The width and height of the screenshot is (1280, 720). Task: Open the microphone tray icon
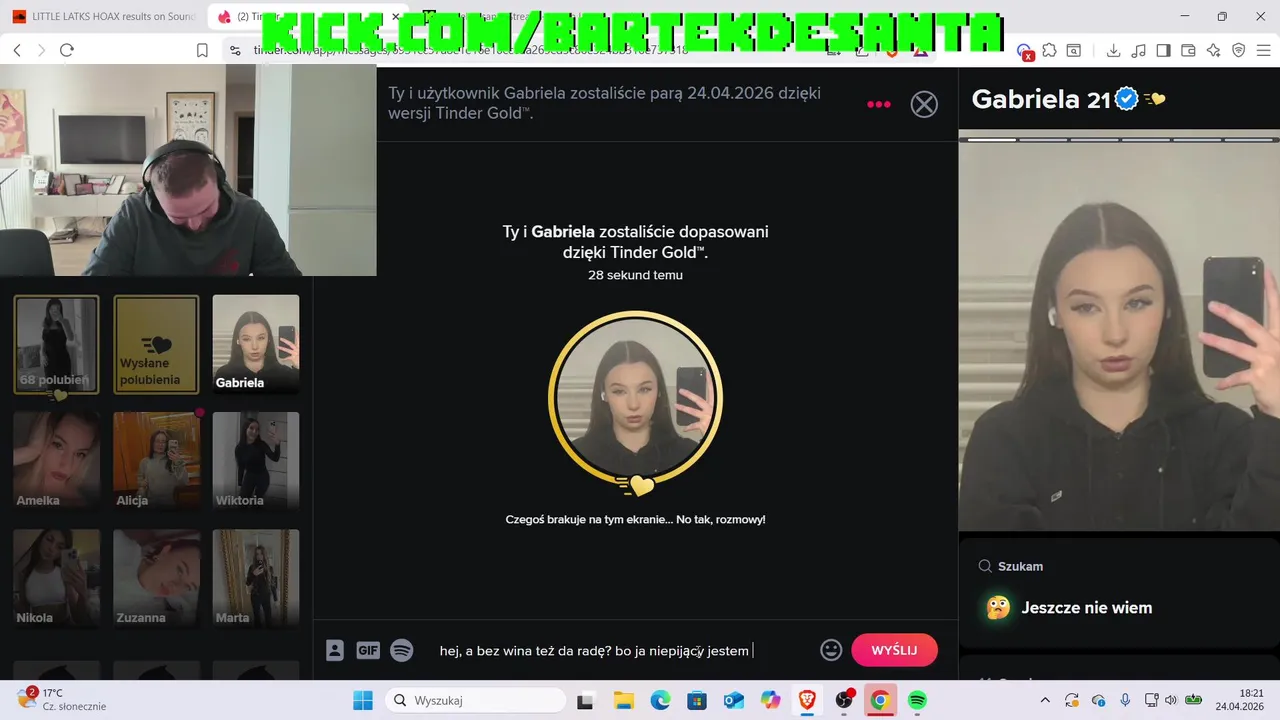point(1125,700)
